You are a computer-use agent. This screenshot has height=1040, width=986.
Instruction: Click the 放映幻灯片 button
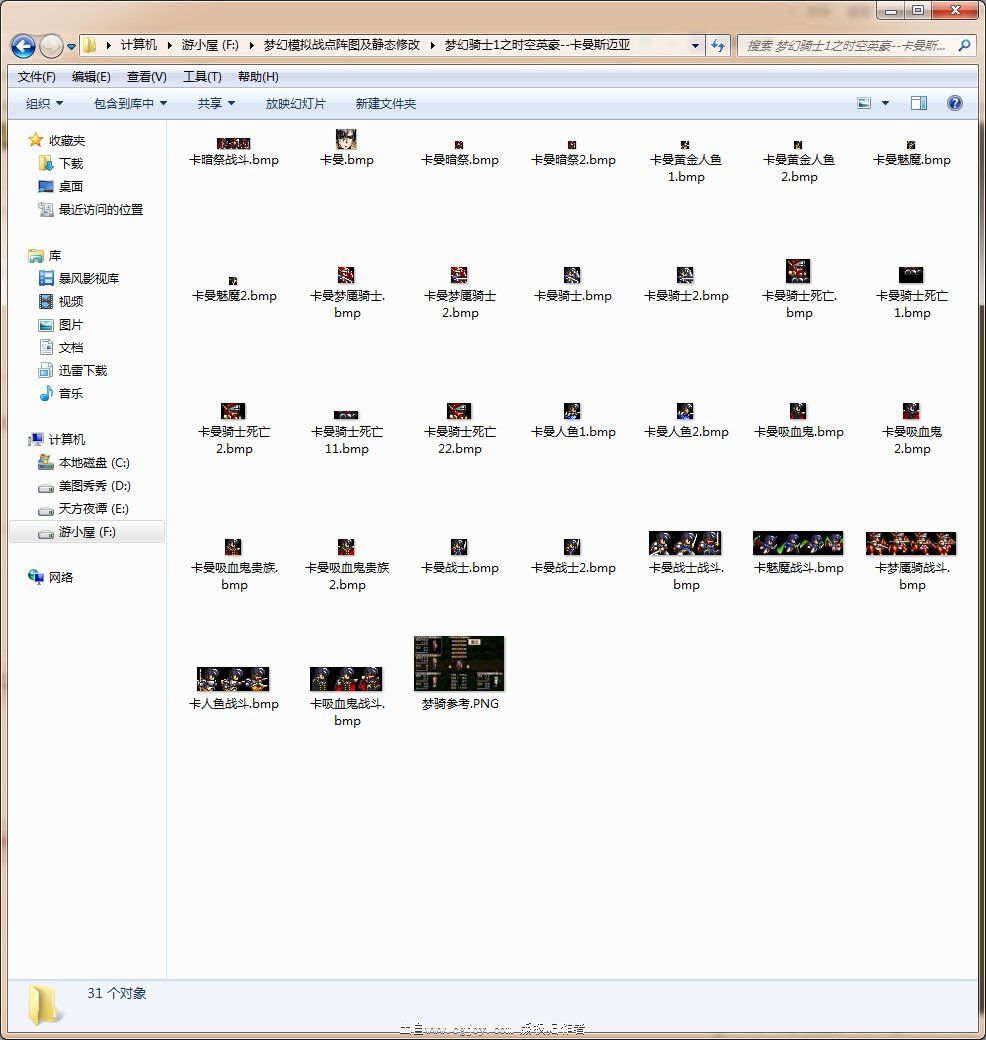pos(295,103)
